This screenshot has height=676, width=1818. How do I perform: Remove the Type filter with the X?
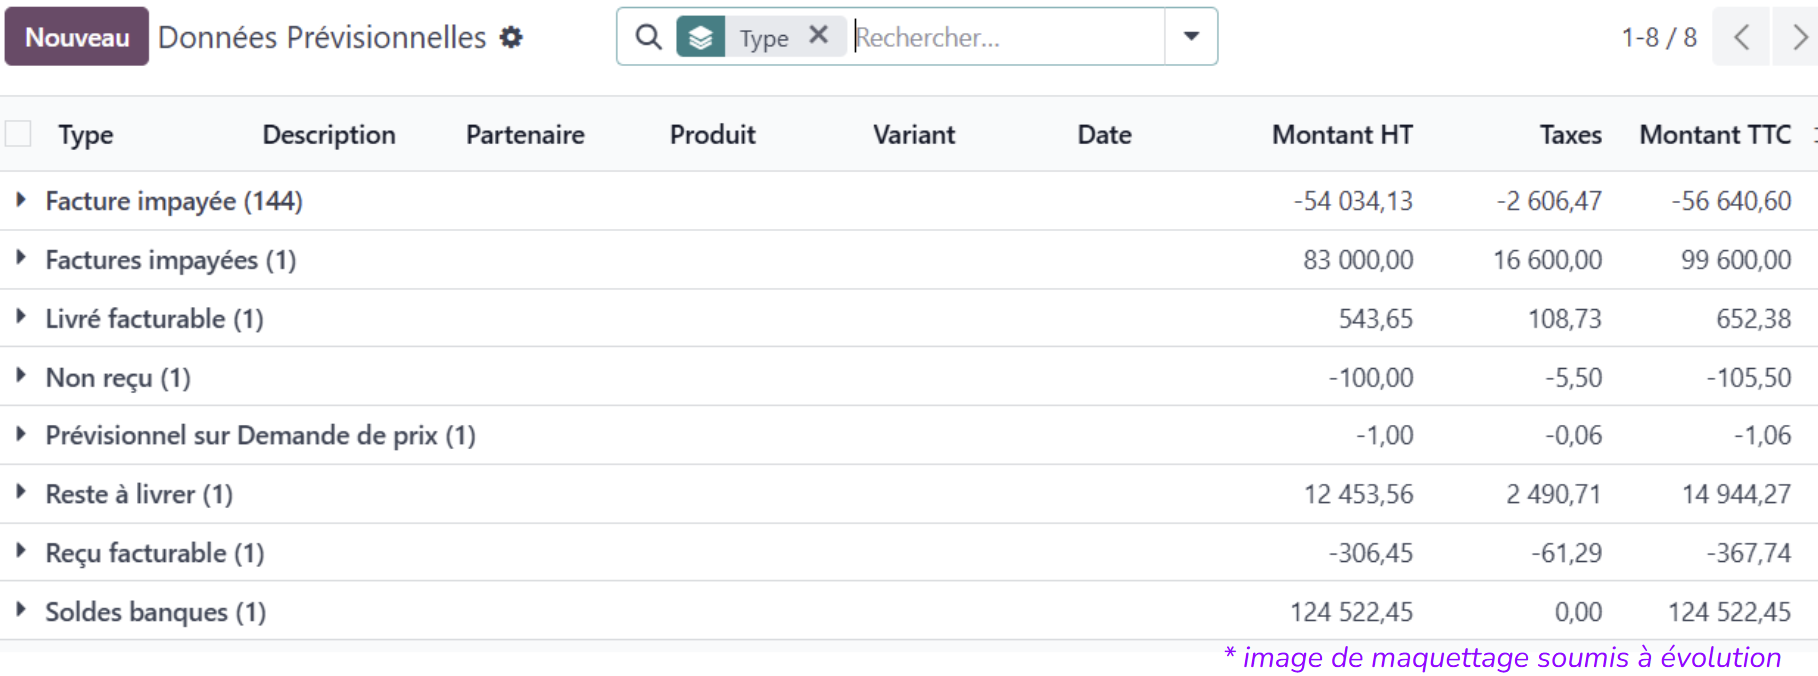click(x=818, y=36)
